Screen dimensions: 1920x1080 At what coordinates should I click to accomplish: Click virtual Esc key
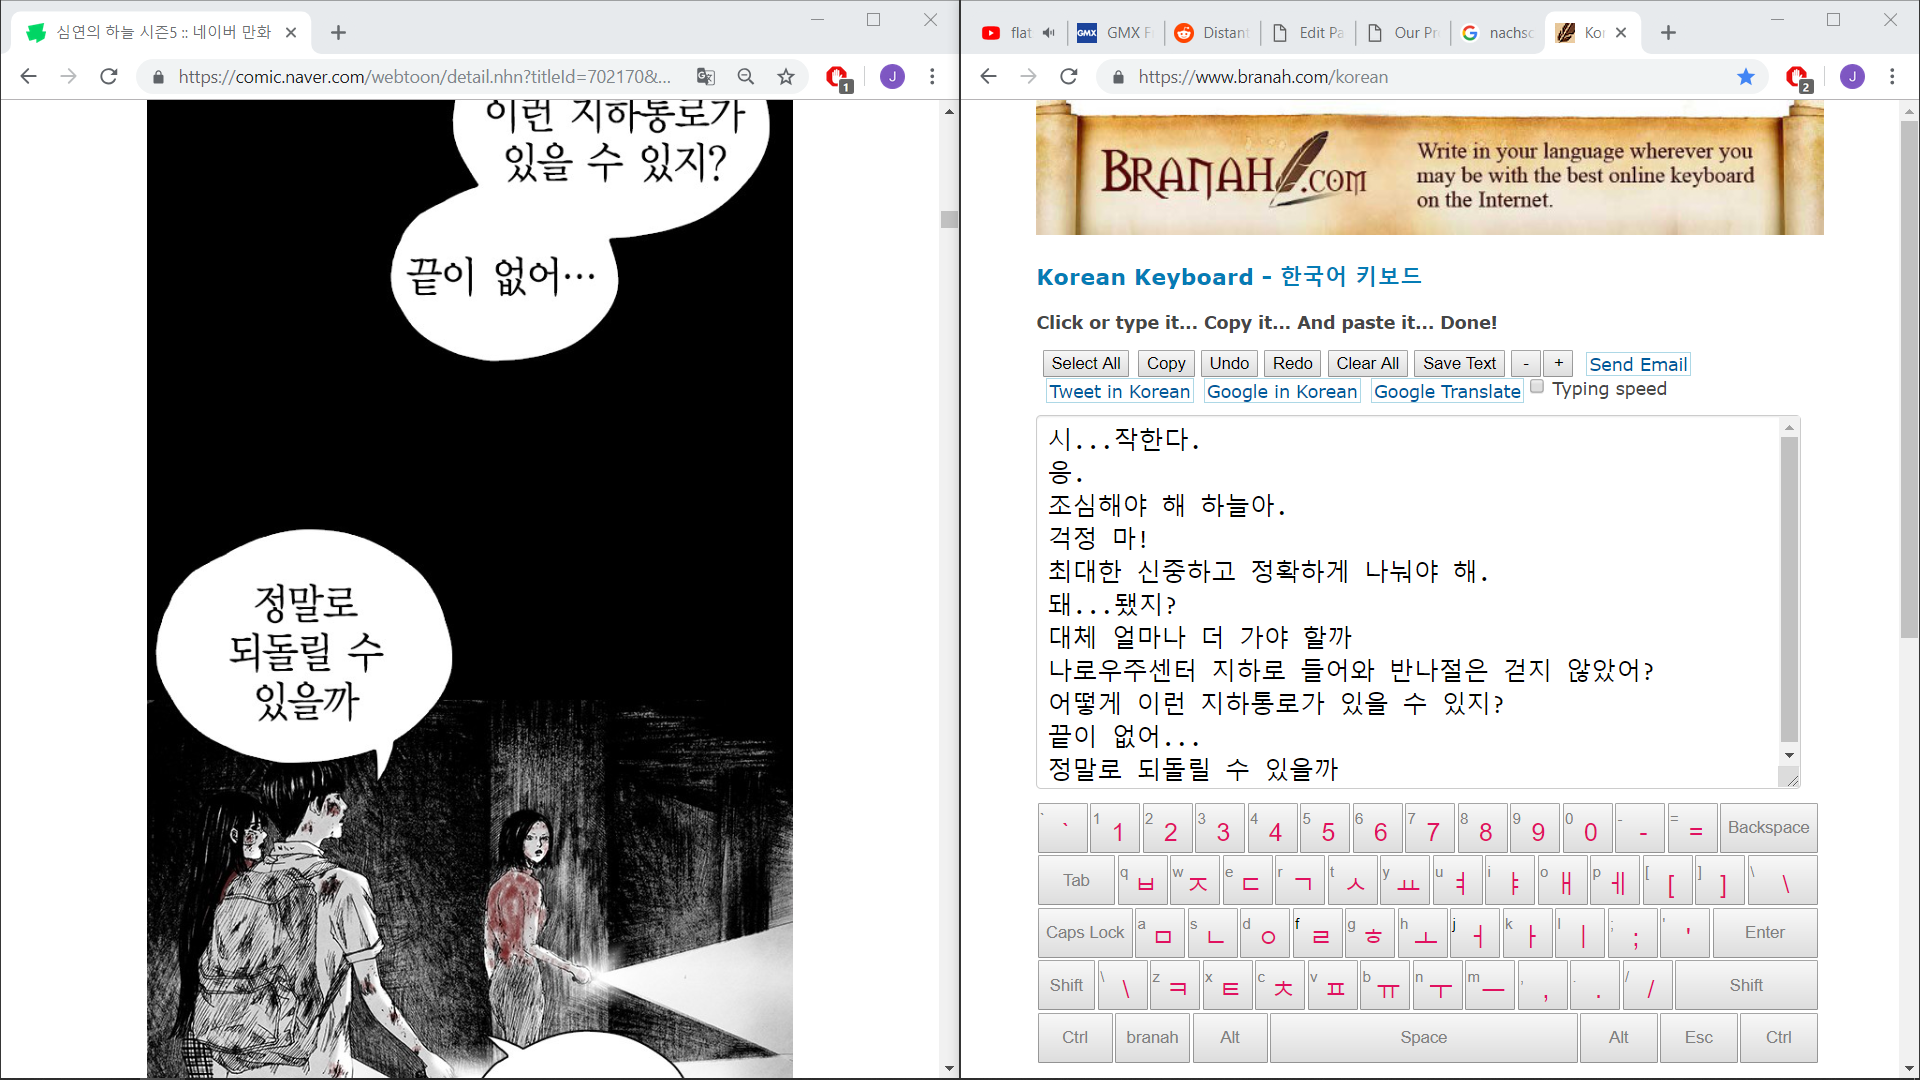(x=1698, y=1038)
